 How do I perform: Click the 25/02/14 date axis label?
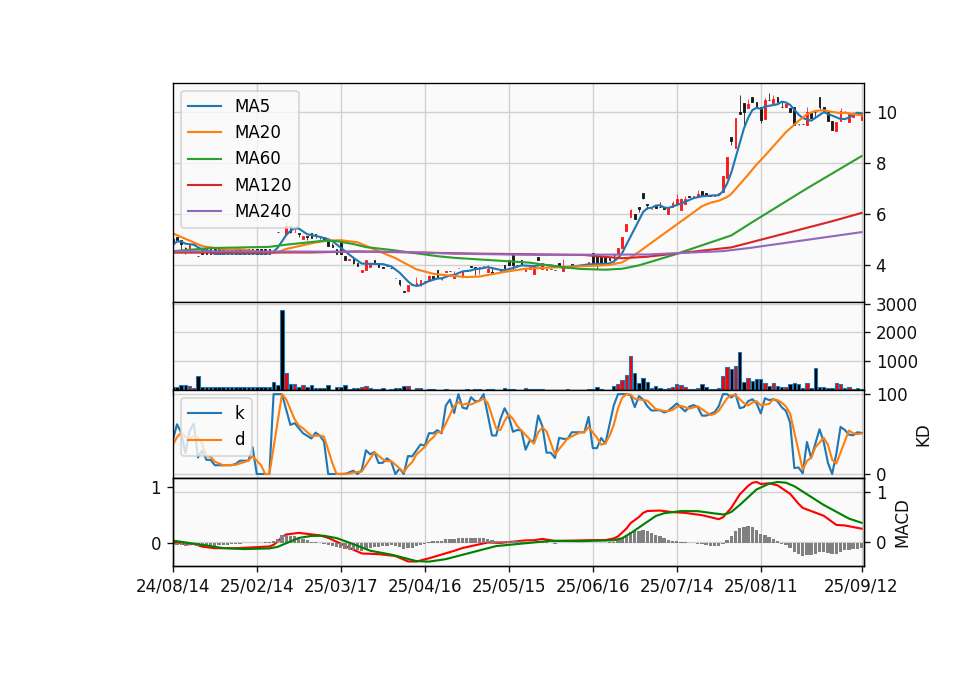coord(257,587)
